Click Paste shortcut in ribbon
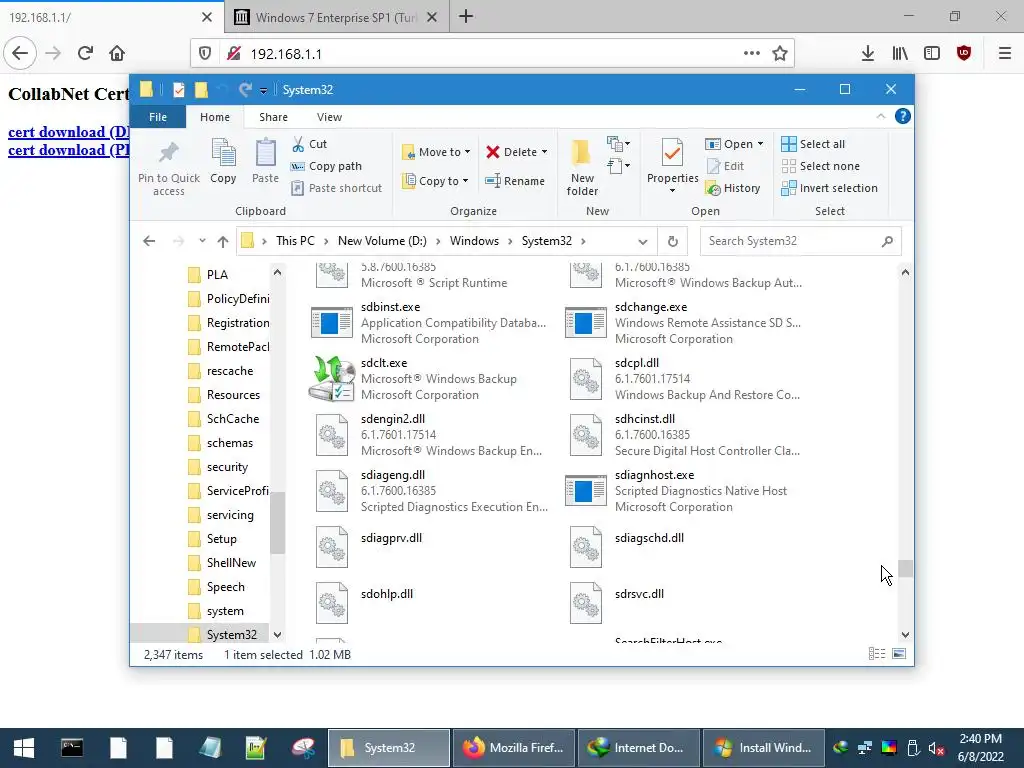Image resolution: width=1024 pixels, height=768 pixels. click(336, 188)
